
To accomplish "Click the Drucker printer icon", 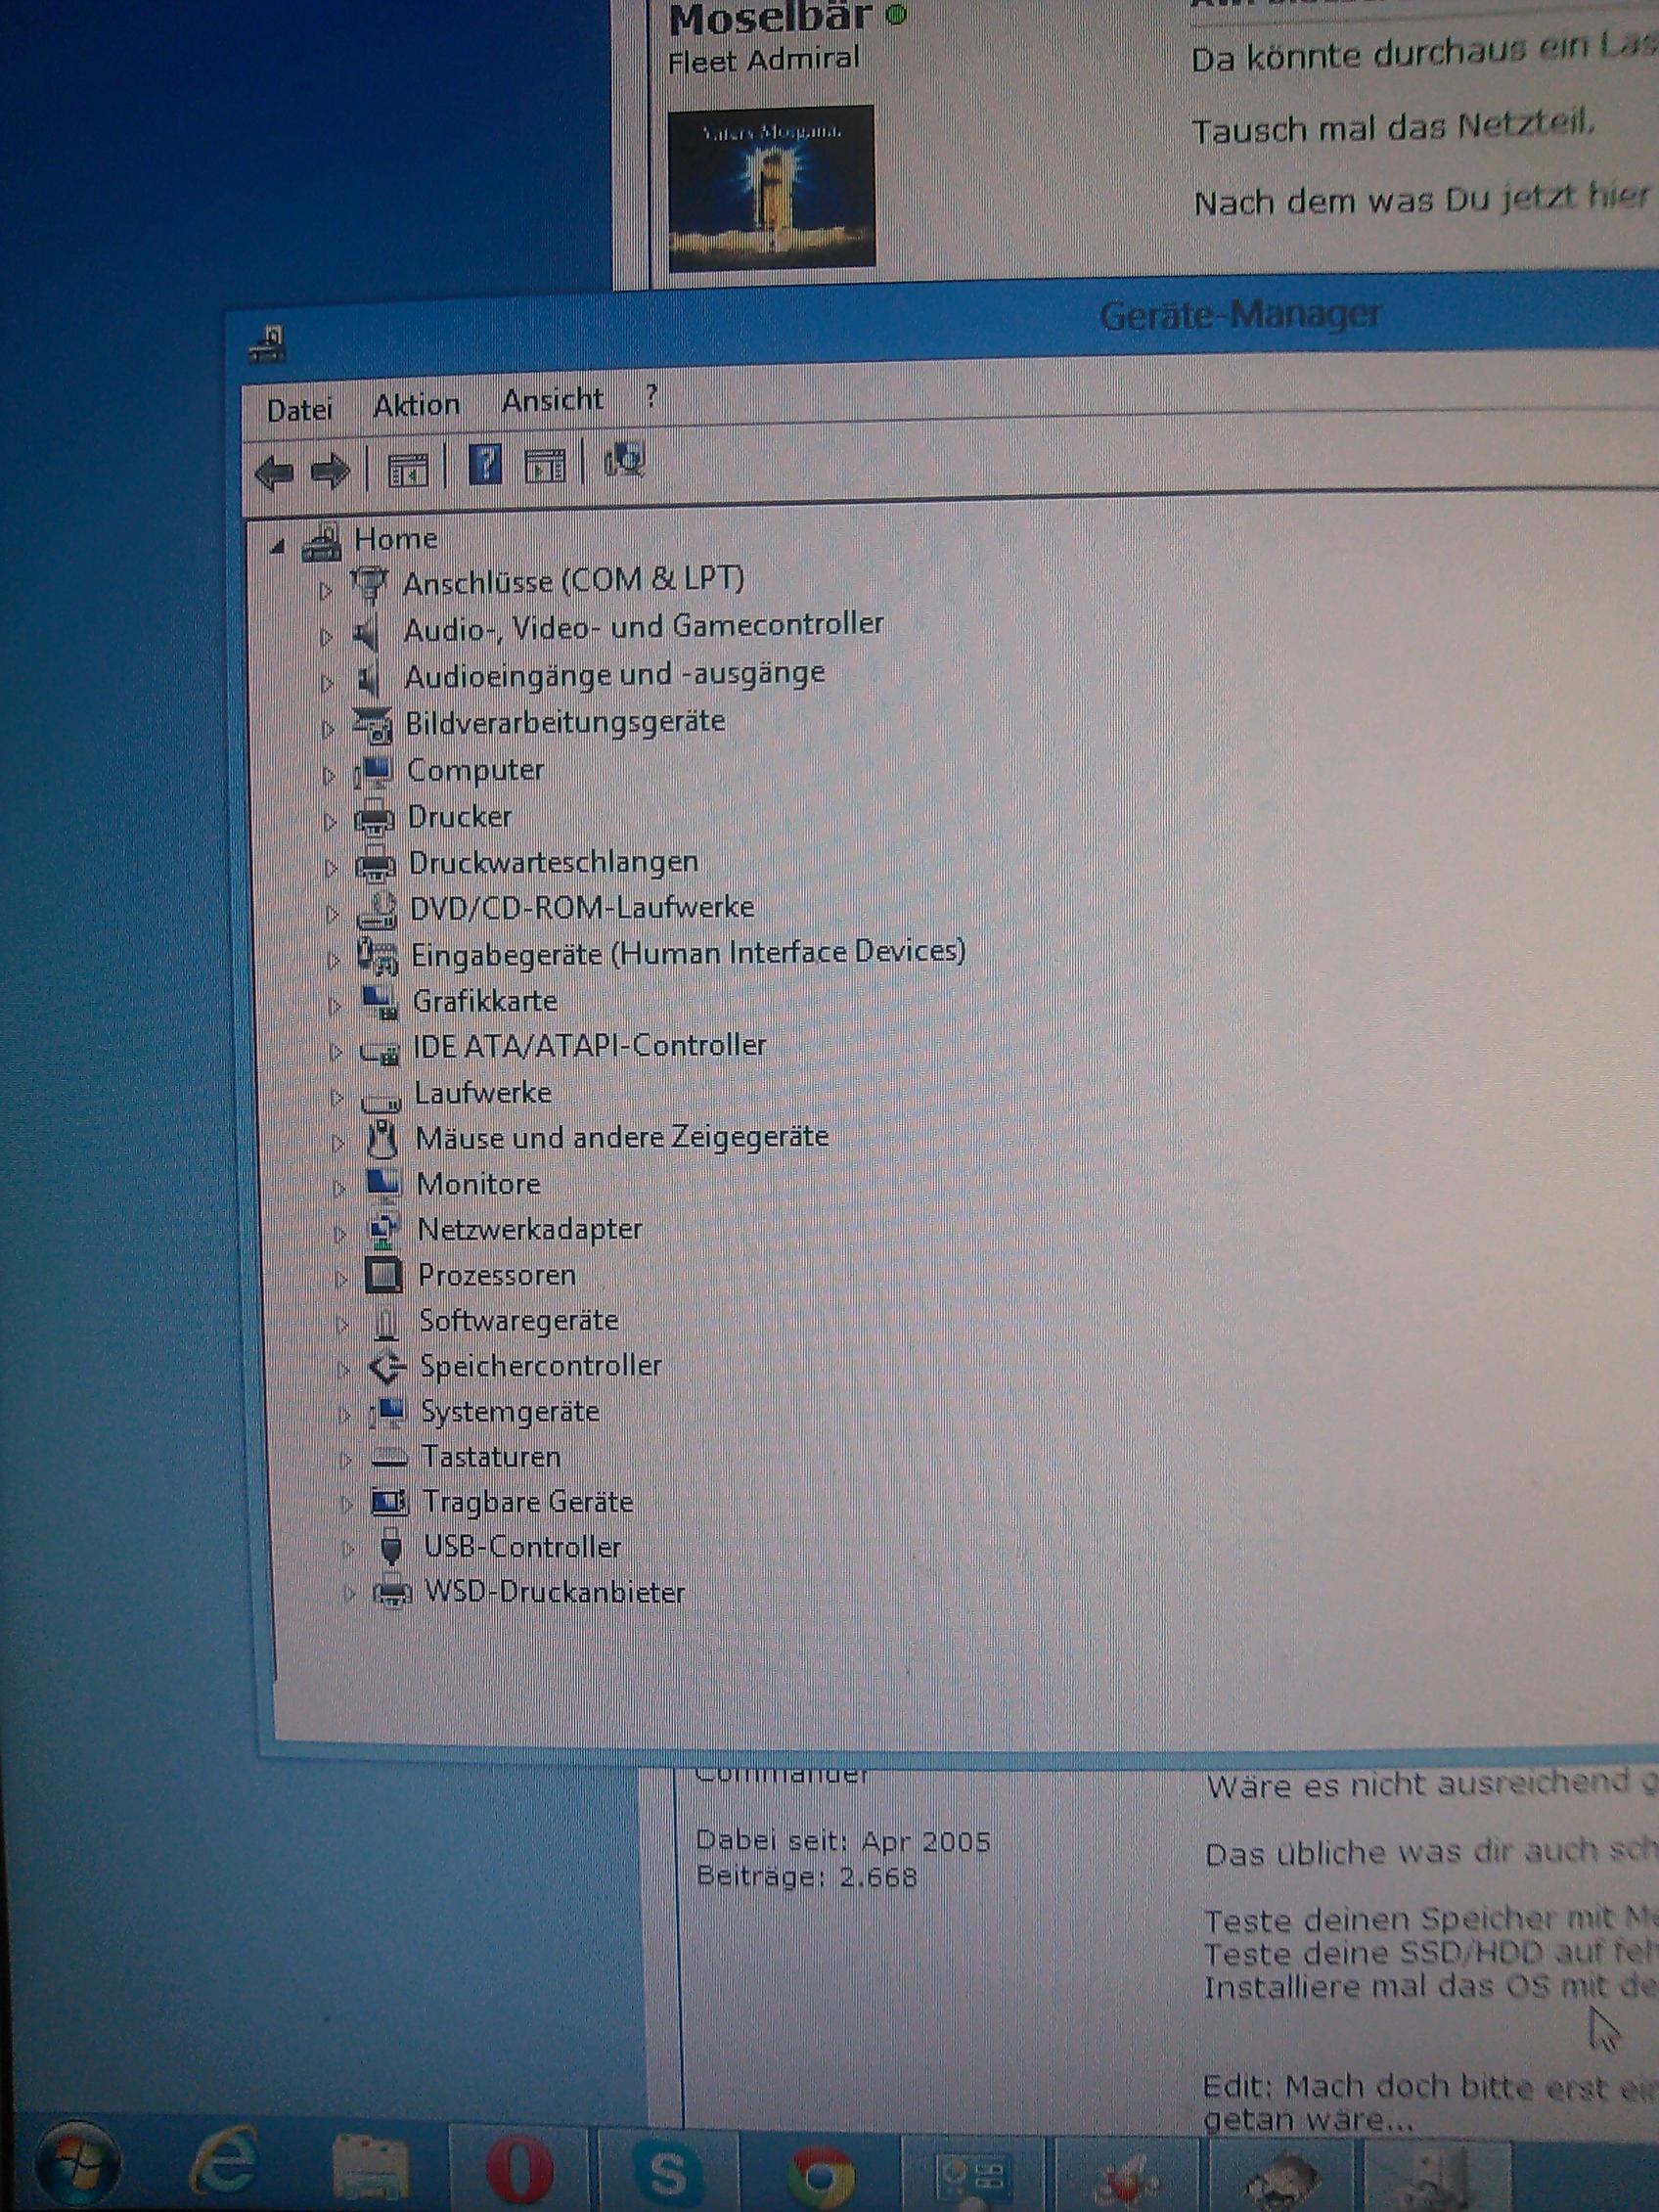I will pos(374,819).
